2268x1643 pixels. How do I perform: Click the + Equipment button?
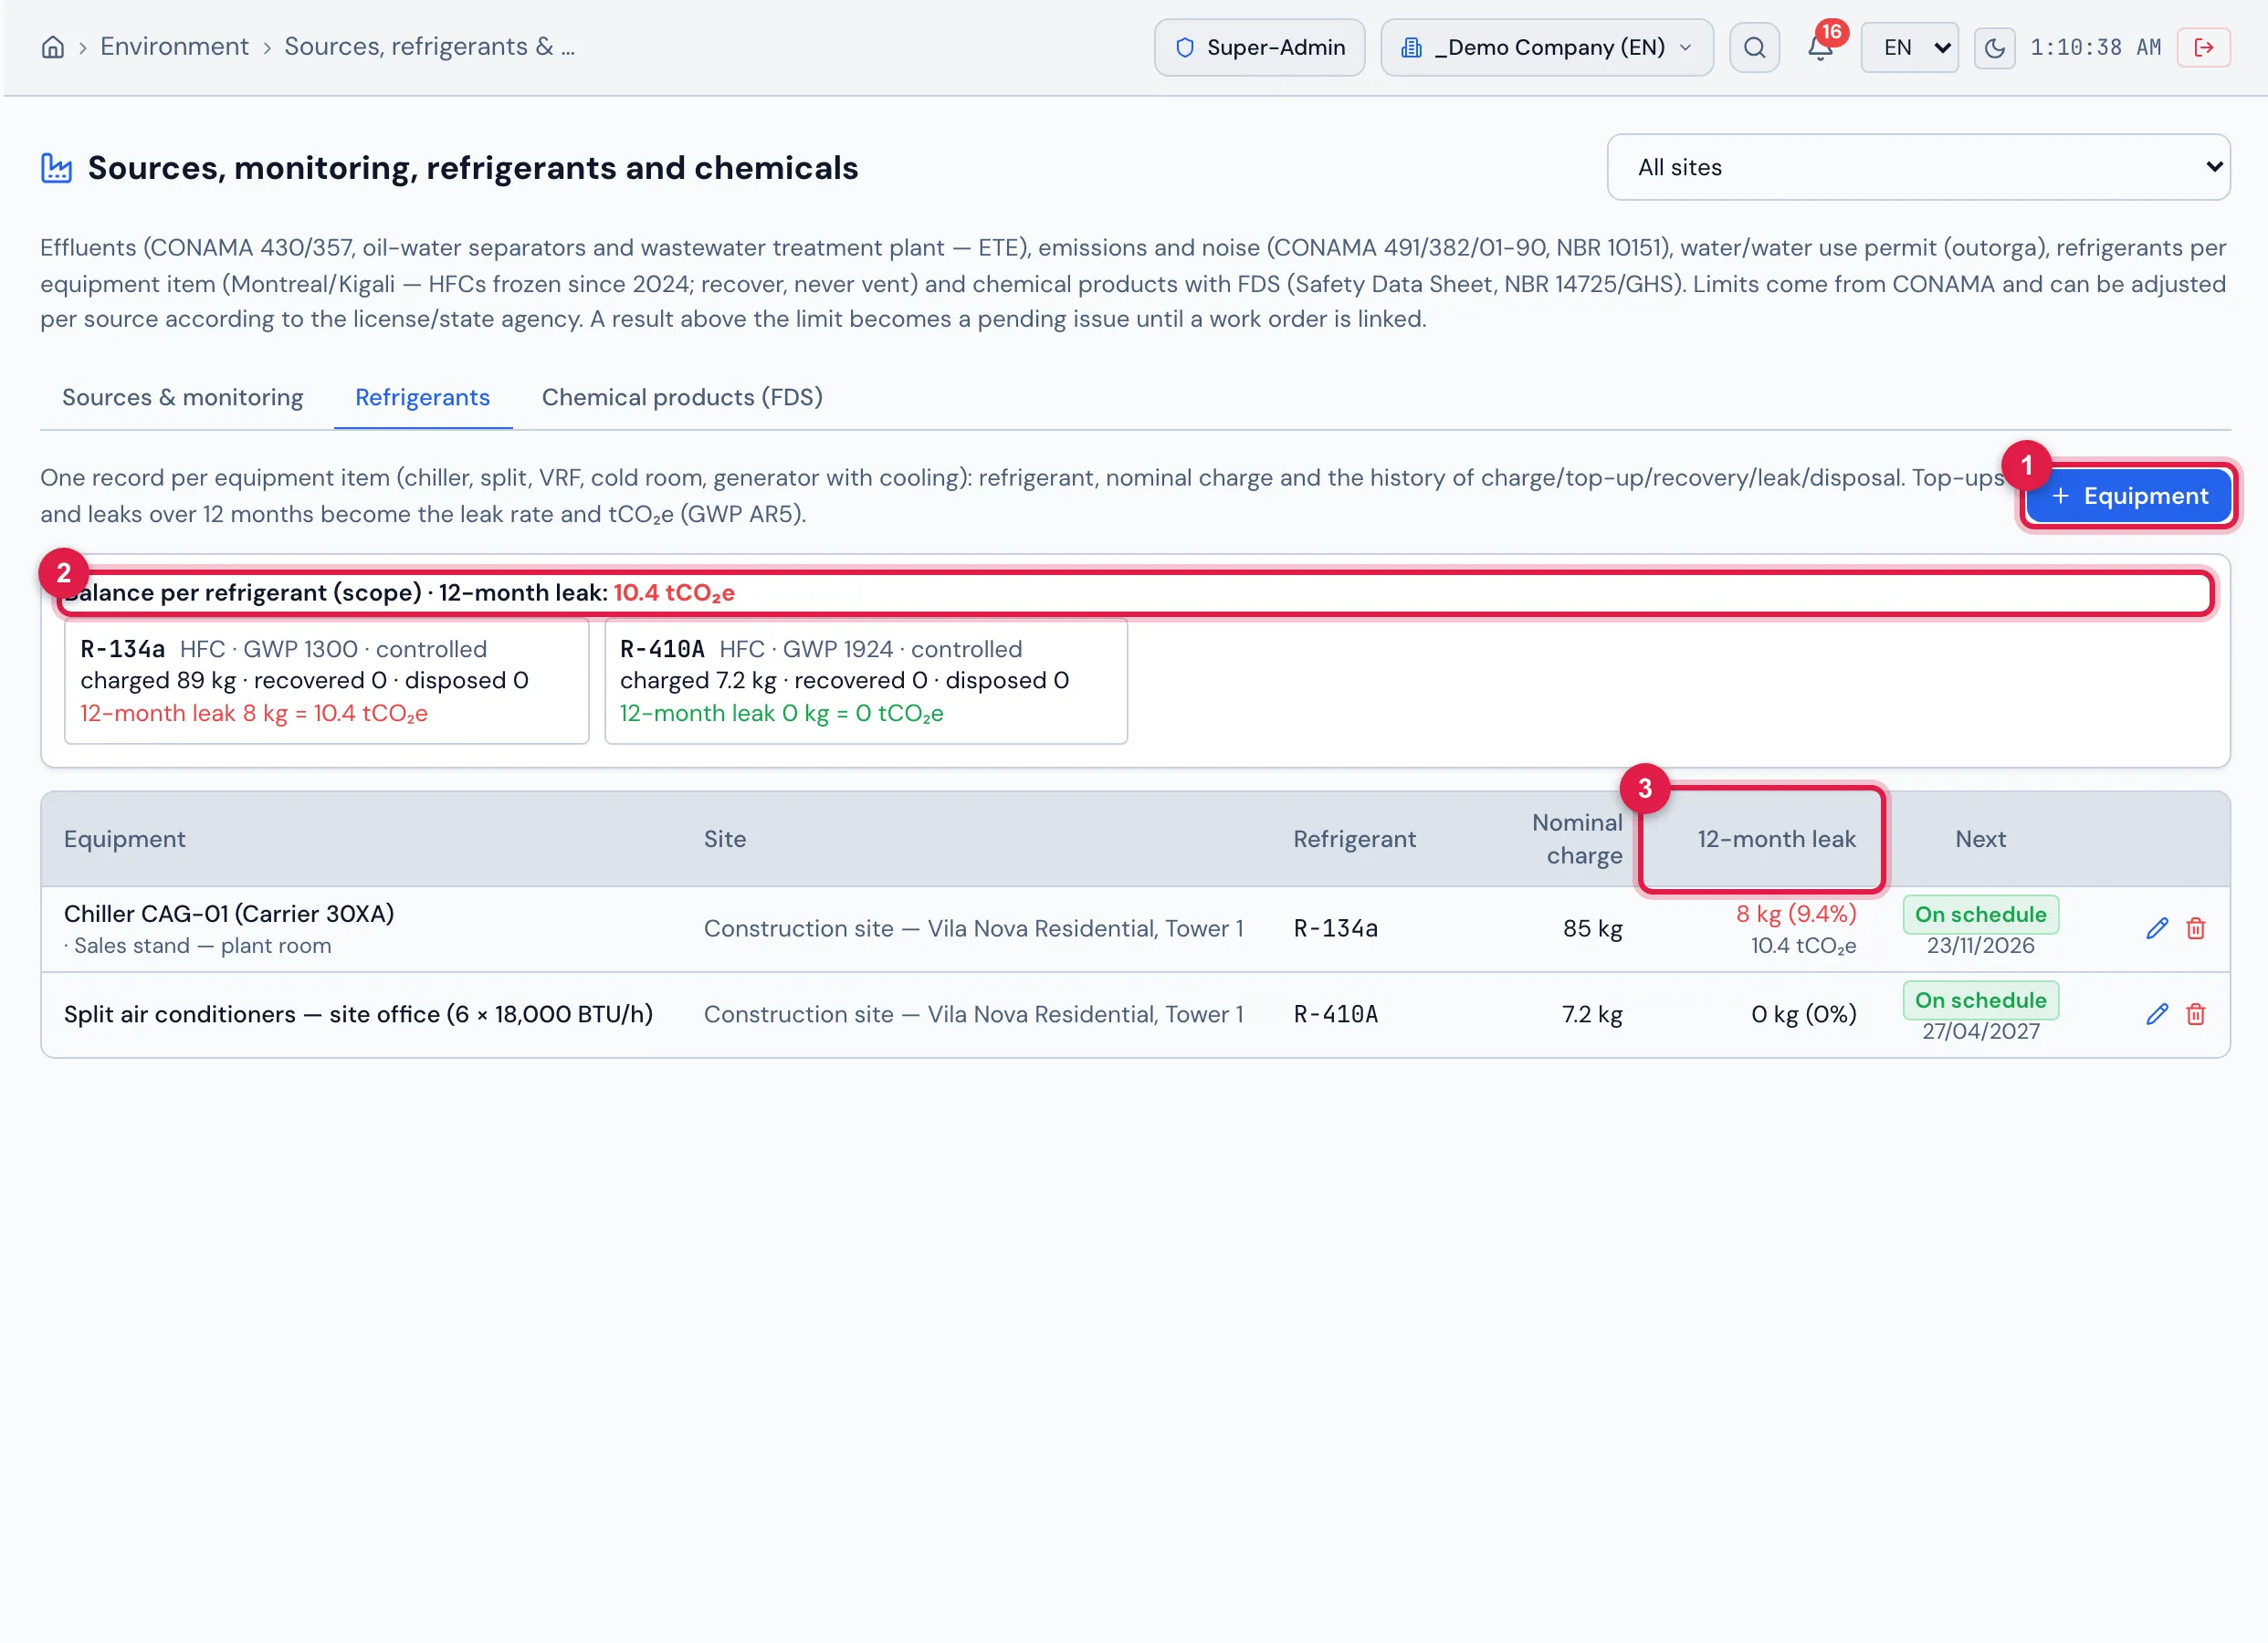point(2128,496)
